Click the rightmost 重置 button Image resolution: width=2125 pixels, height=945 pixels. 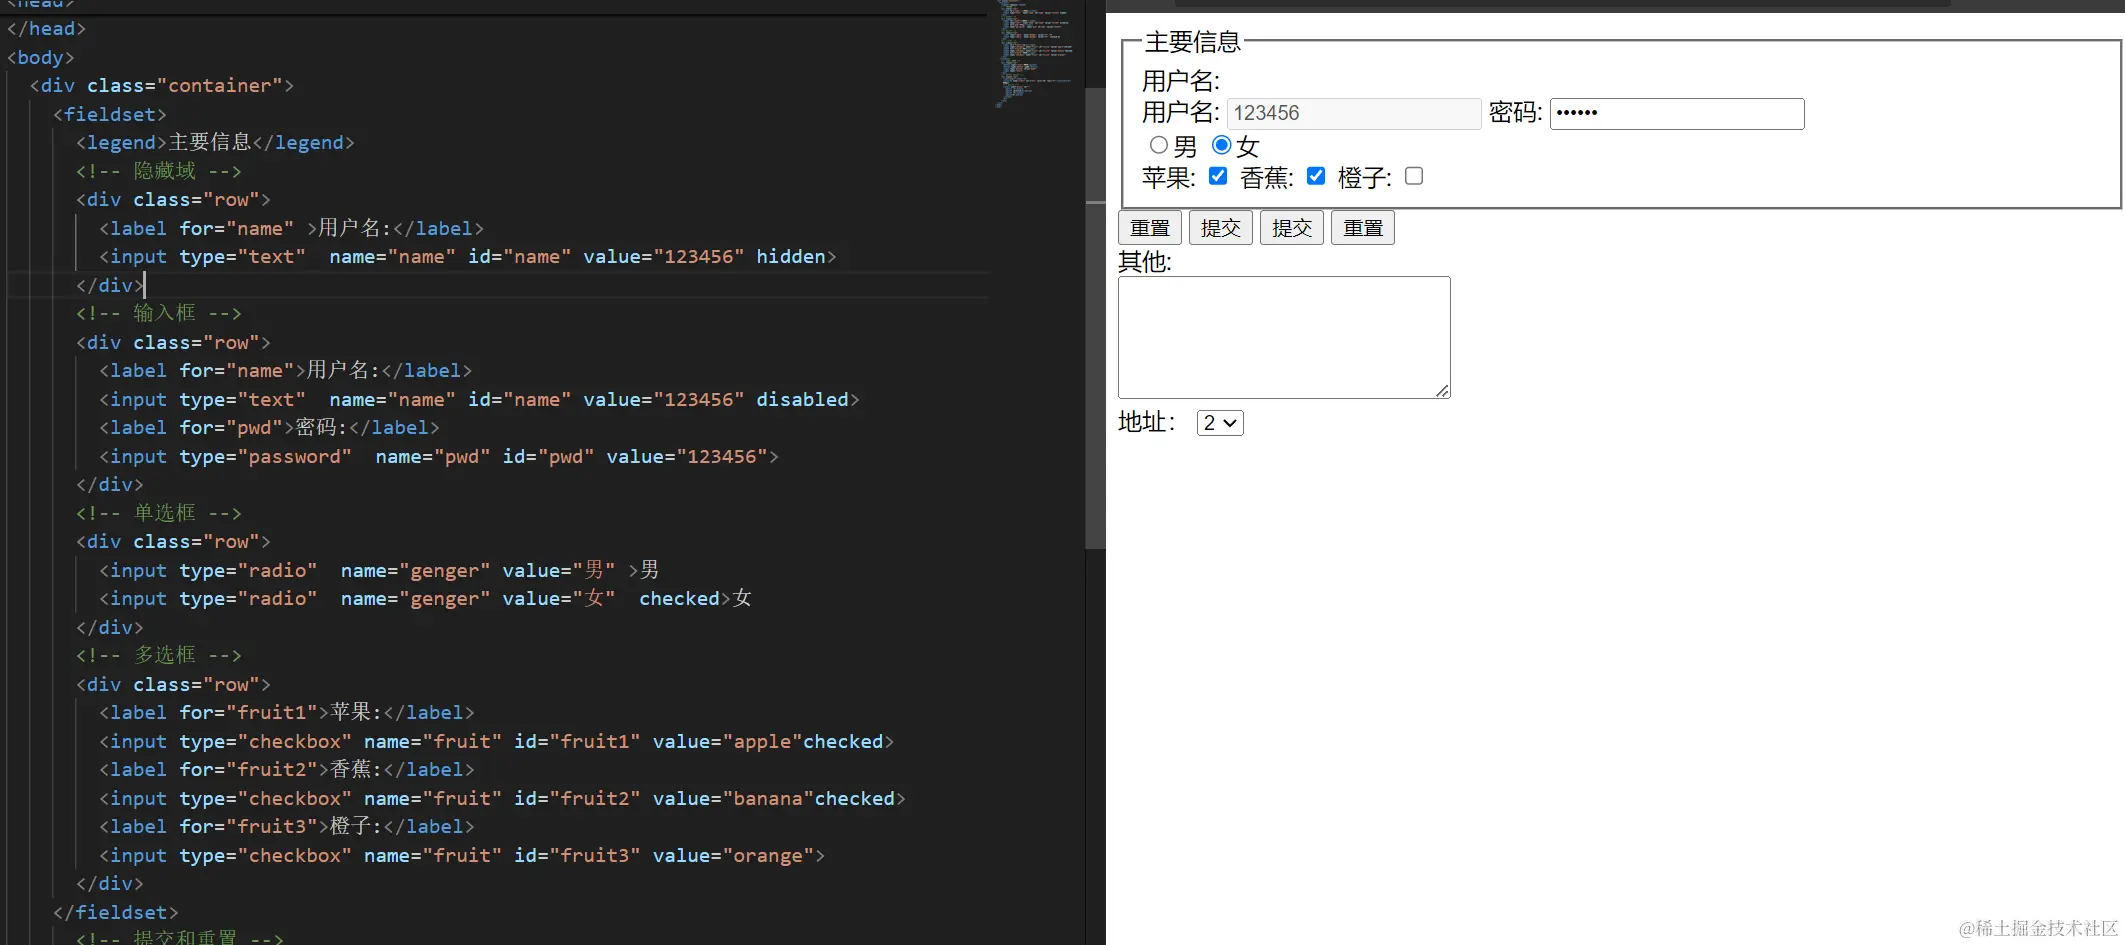click(1363, 228)
